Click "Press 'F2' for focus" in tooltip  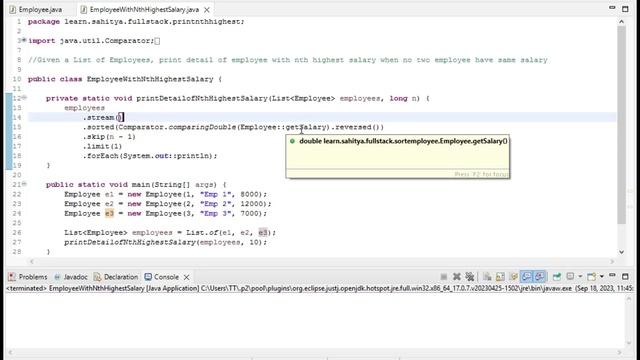coord(481,174)
